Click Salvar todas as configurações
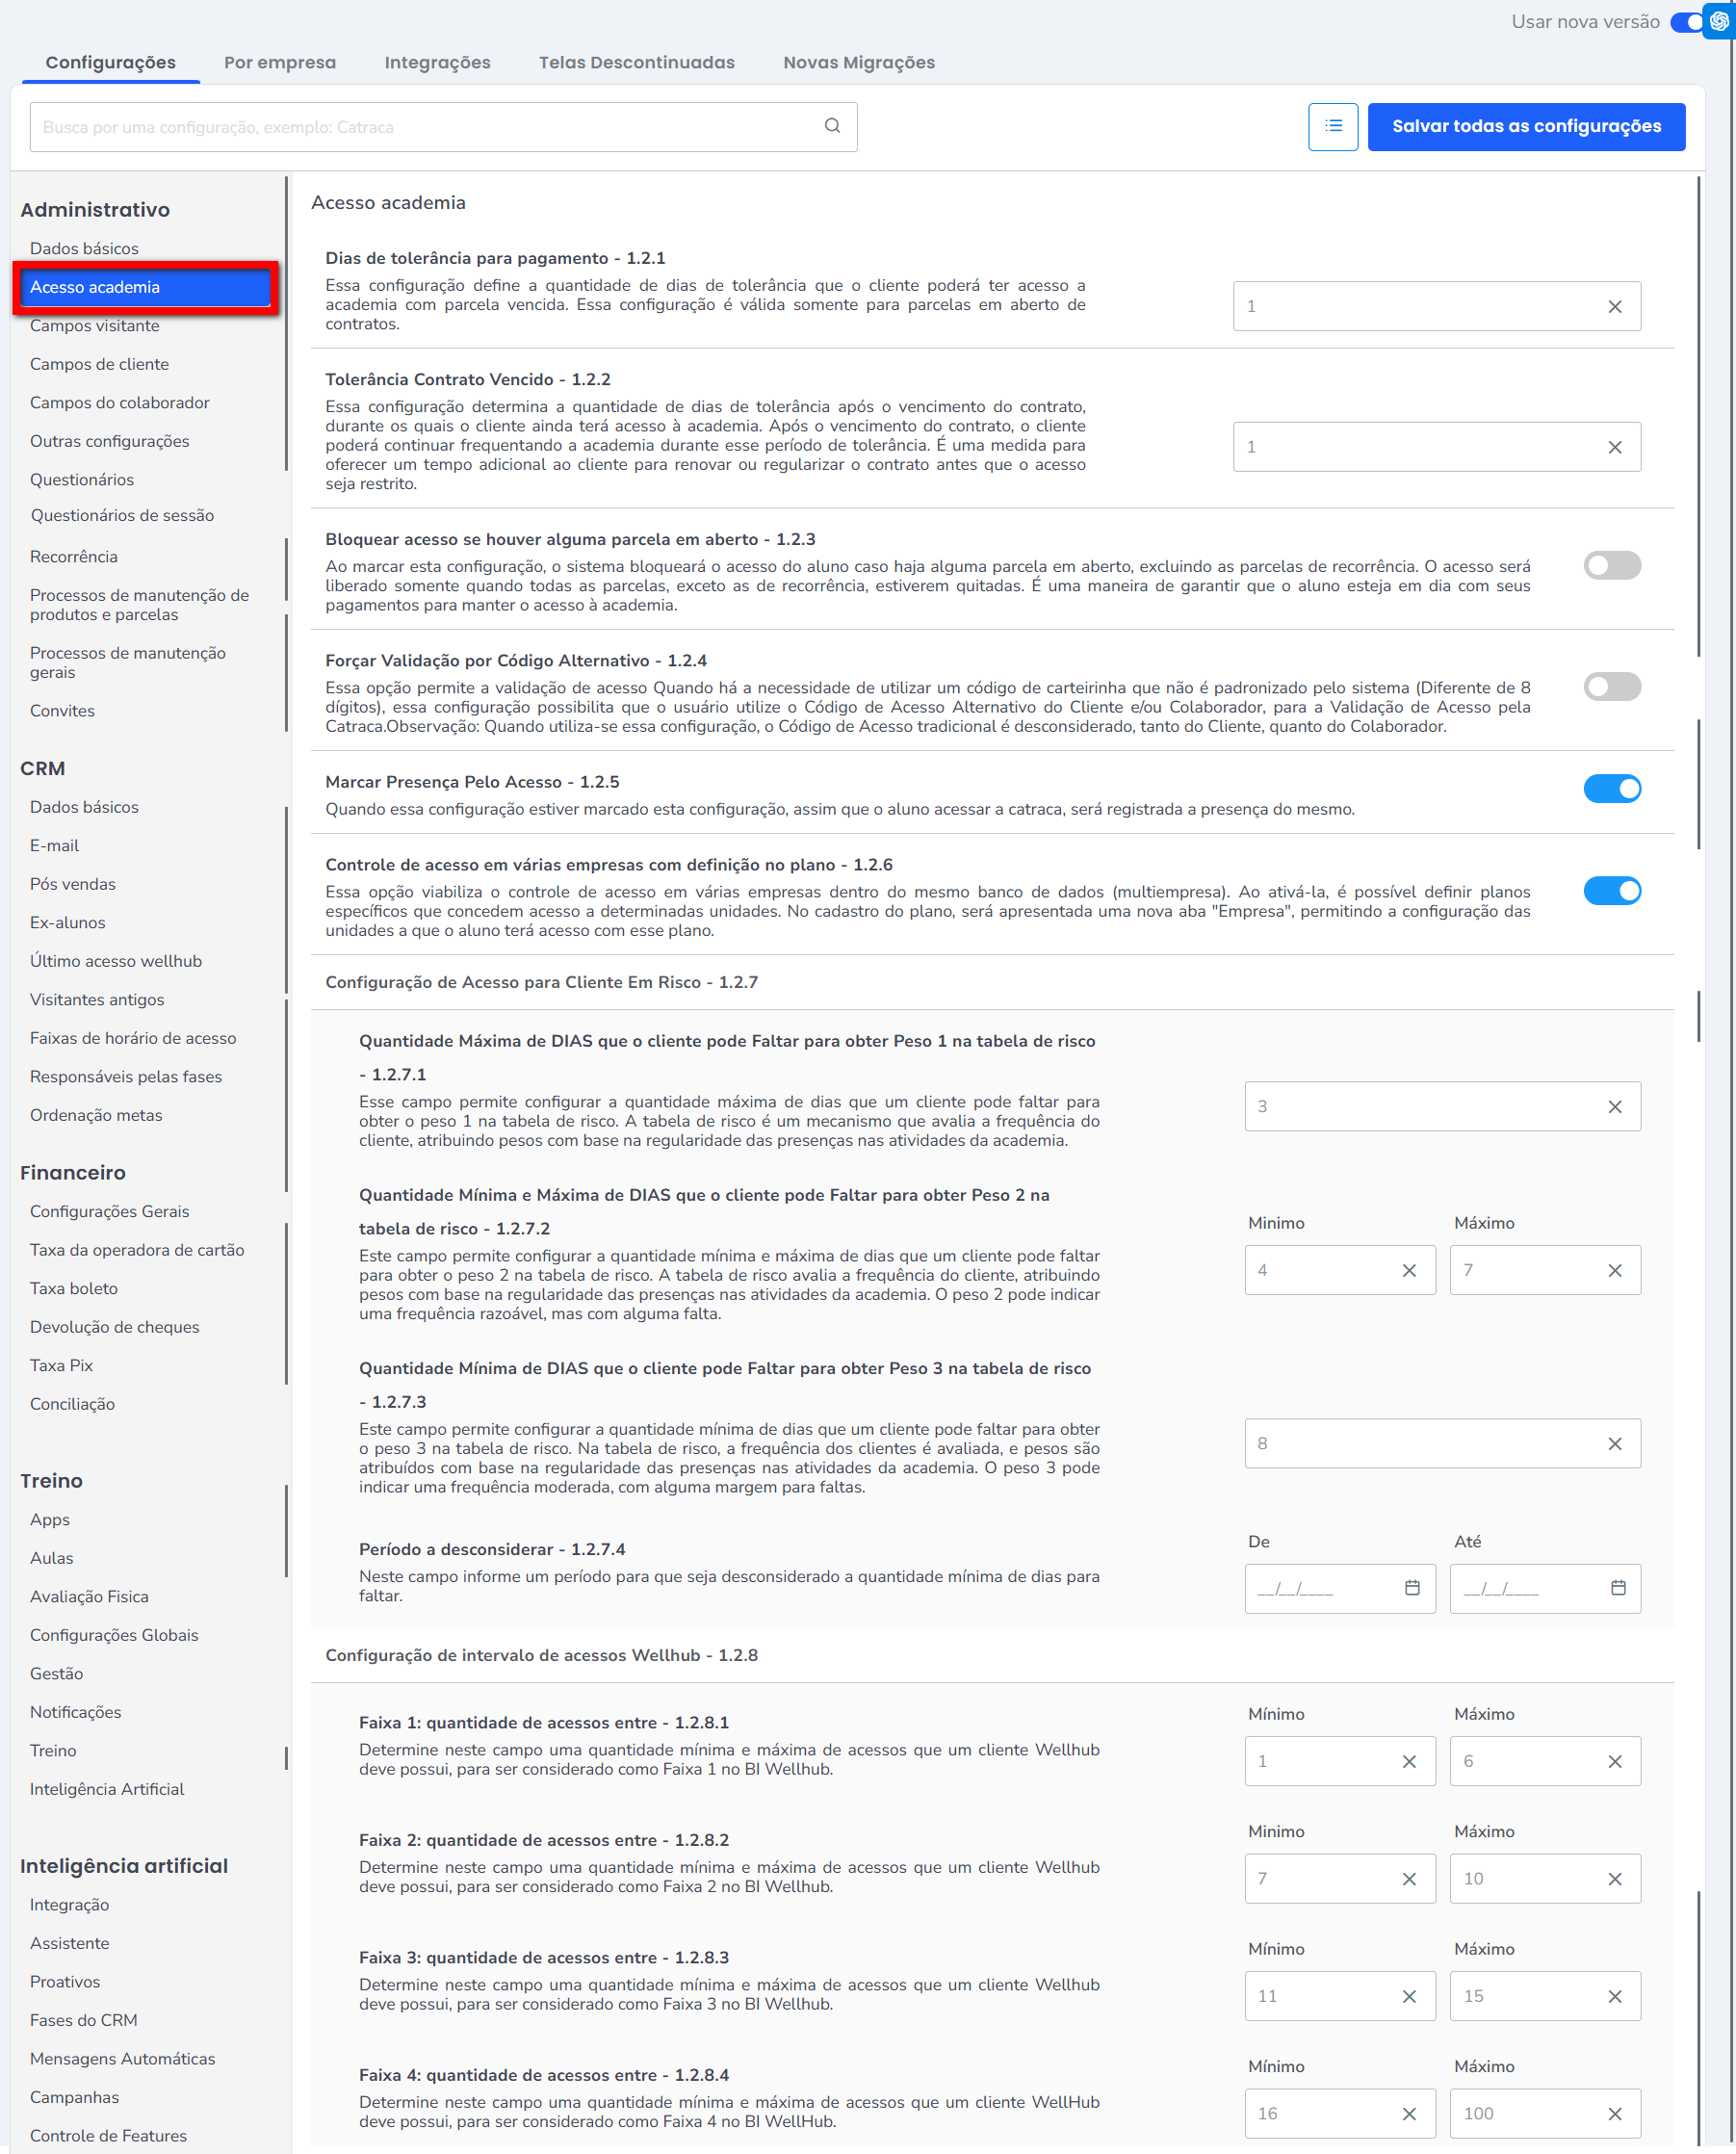Image resolution: width=1736 pixels, height=2154 pixels. (x=1525, y=126)
